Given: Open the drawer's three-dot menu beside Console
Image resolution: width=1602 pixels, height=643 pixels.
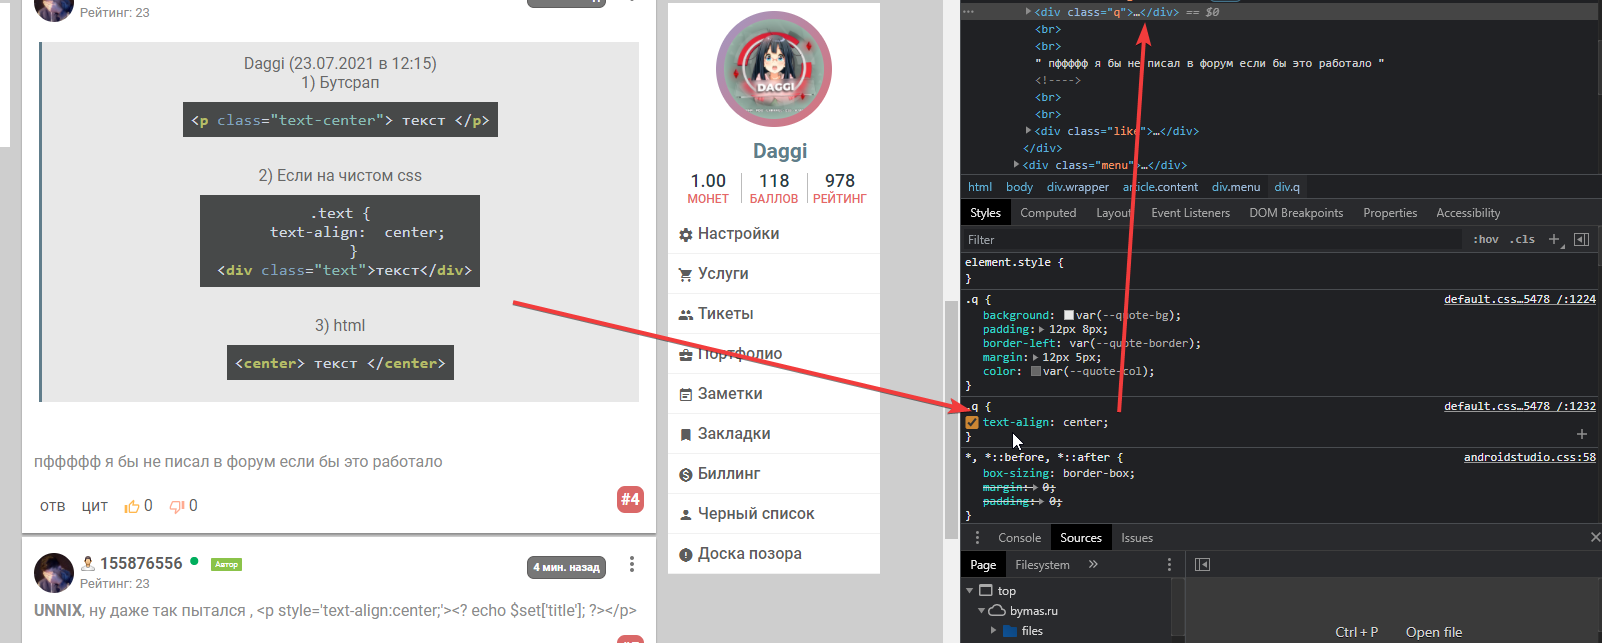Looking at the screenshot, I should pyautogui.click(x=977, y=538).
